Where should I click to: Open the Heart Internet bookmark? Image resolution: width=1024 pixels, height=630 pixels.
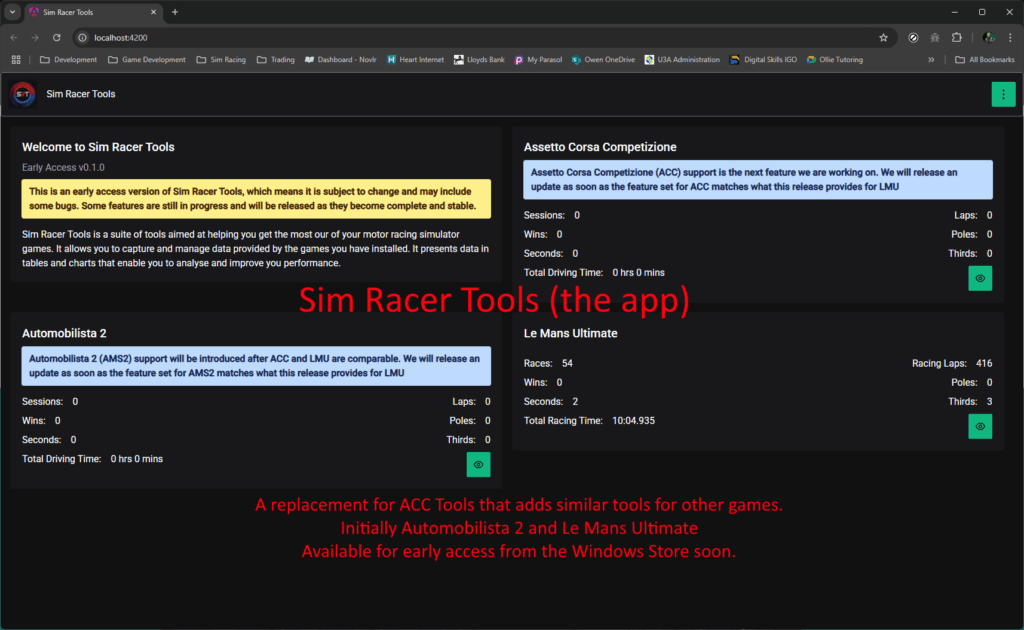click(415, 59)
